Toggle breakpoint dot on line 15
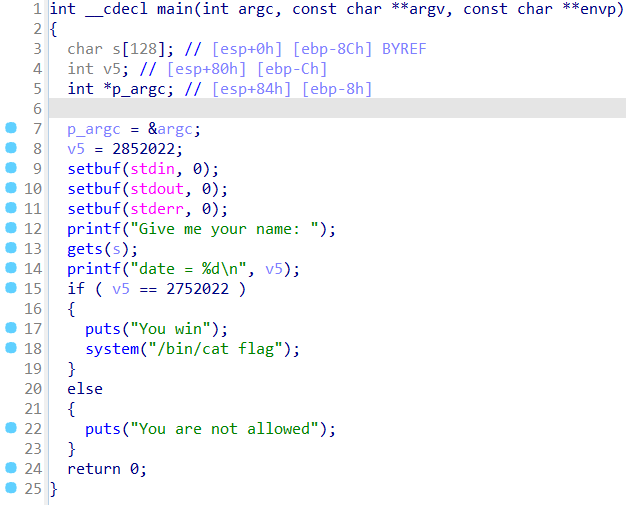 pos(11,287)
